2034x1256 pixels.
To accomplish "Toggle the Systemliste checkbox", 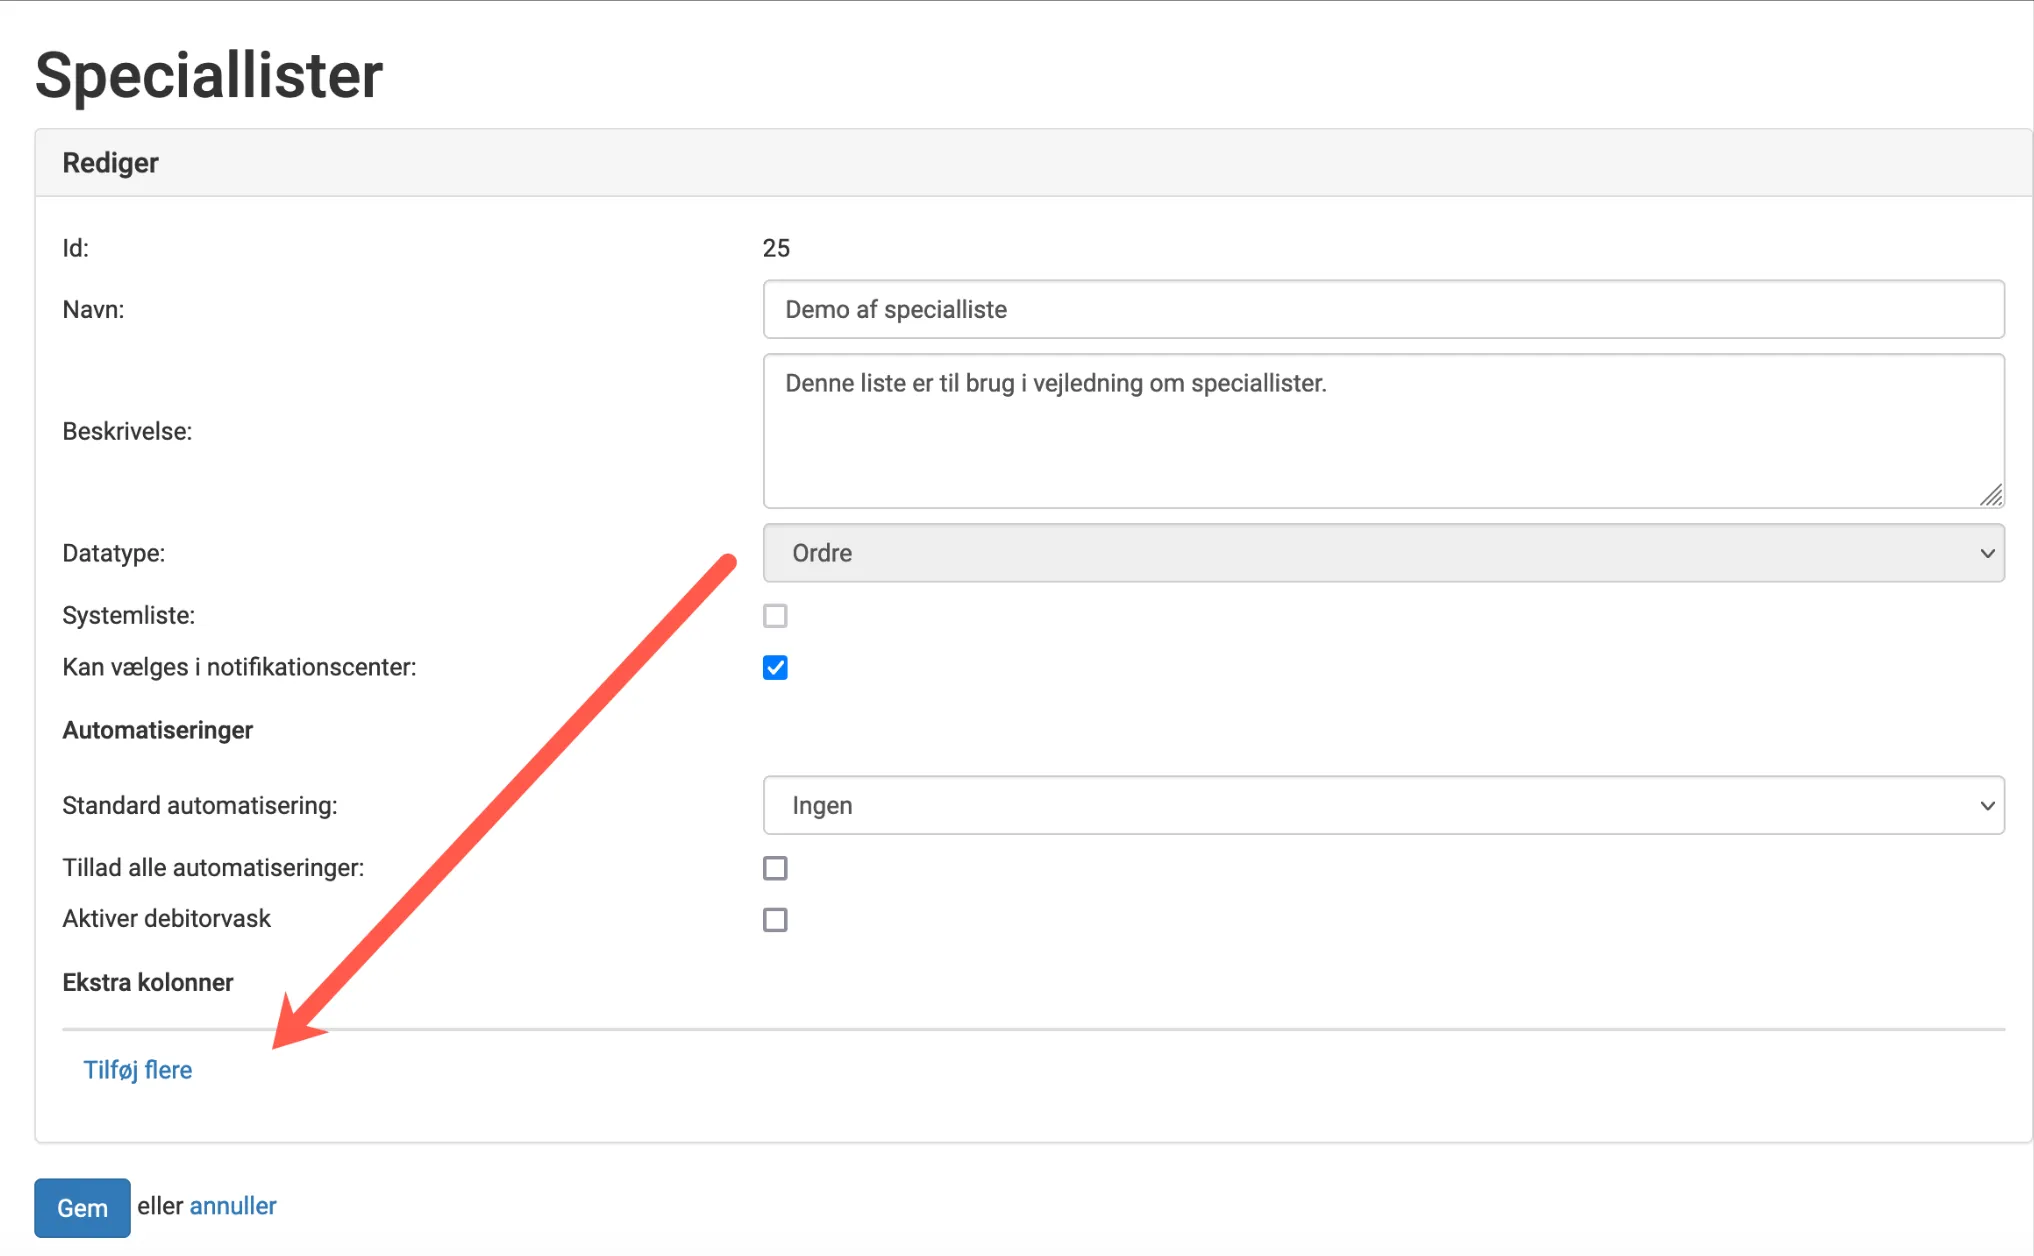I will (775, 616).
